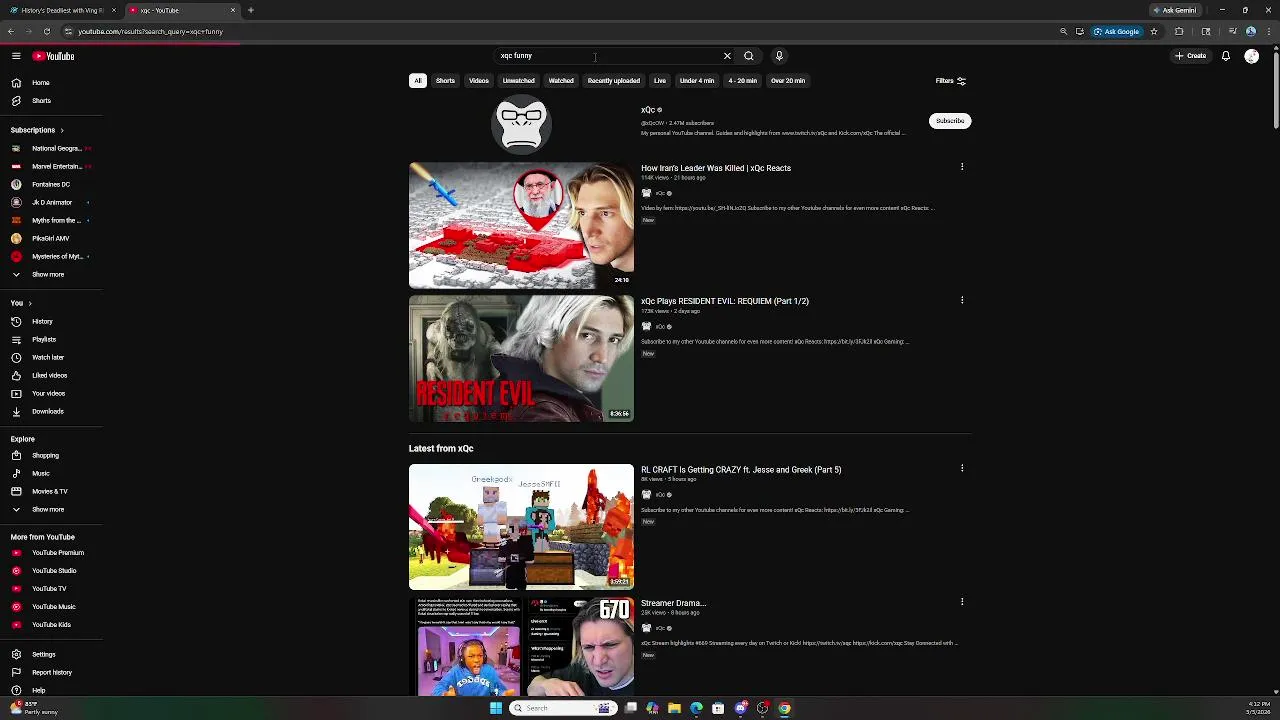Screen dimensions: 1280x720
Task: Open YouTube Kids link
Action: [x=51, y=624]
